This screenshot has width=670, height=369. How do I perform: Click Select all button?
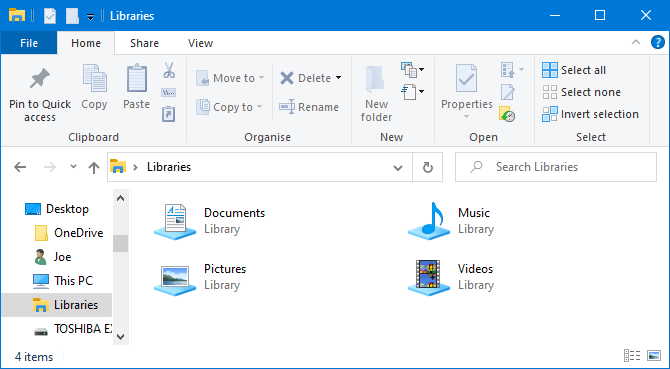(x=574, y=70)
